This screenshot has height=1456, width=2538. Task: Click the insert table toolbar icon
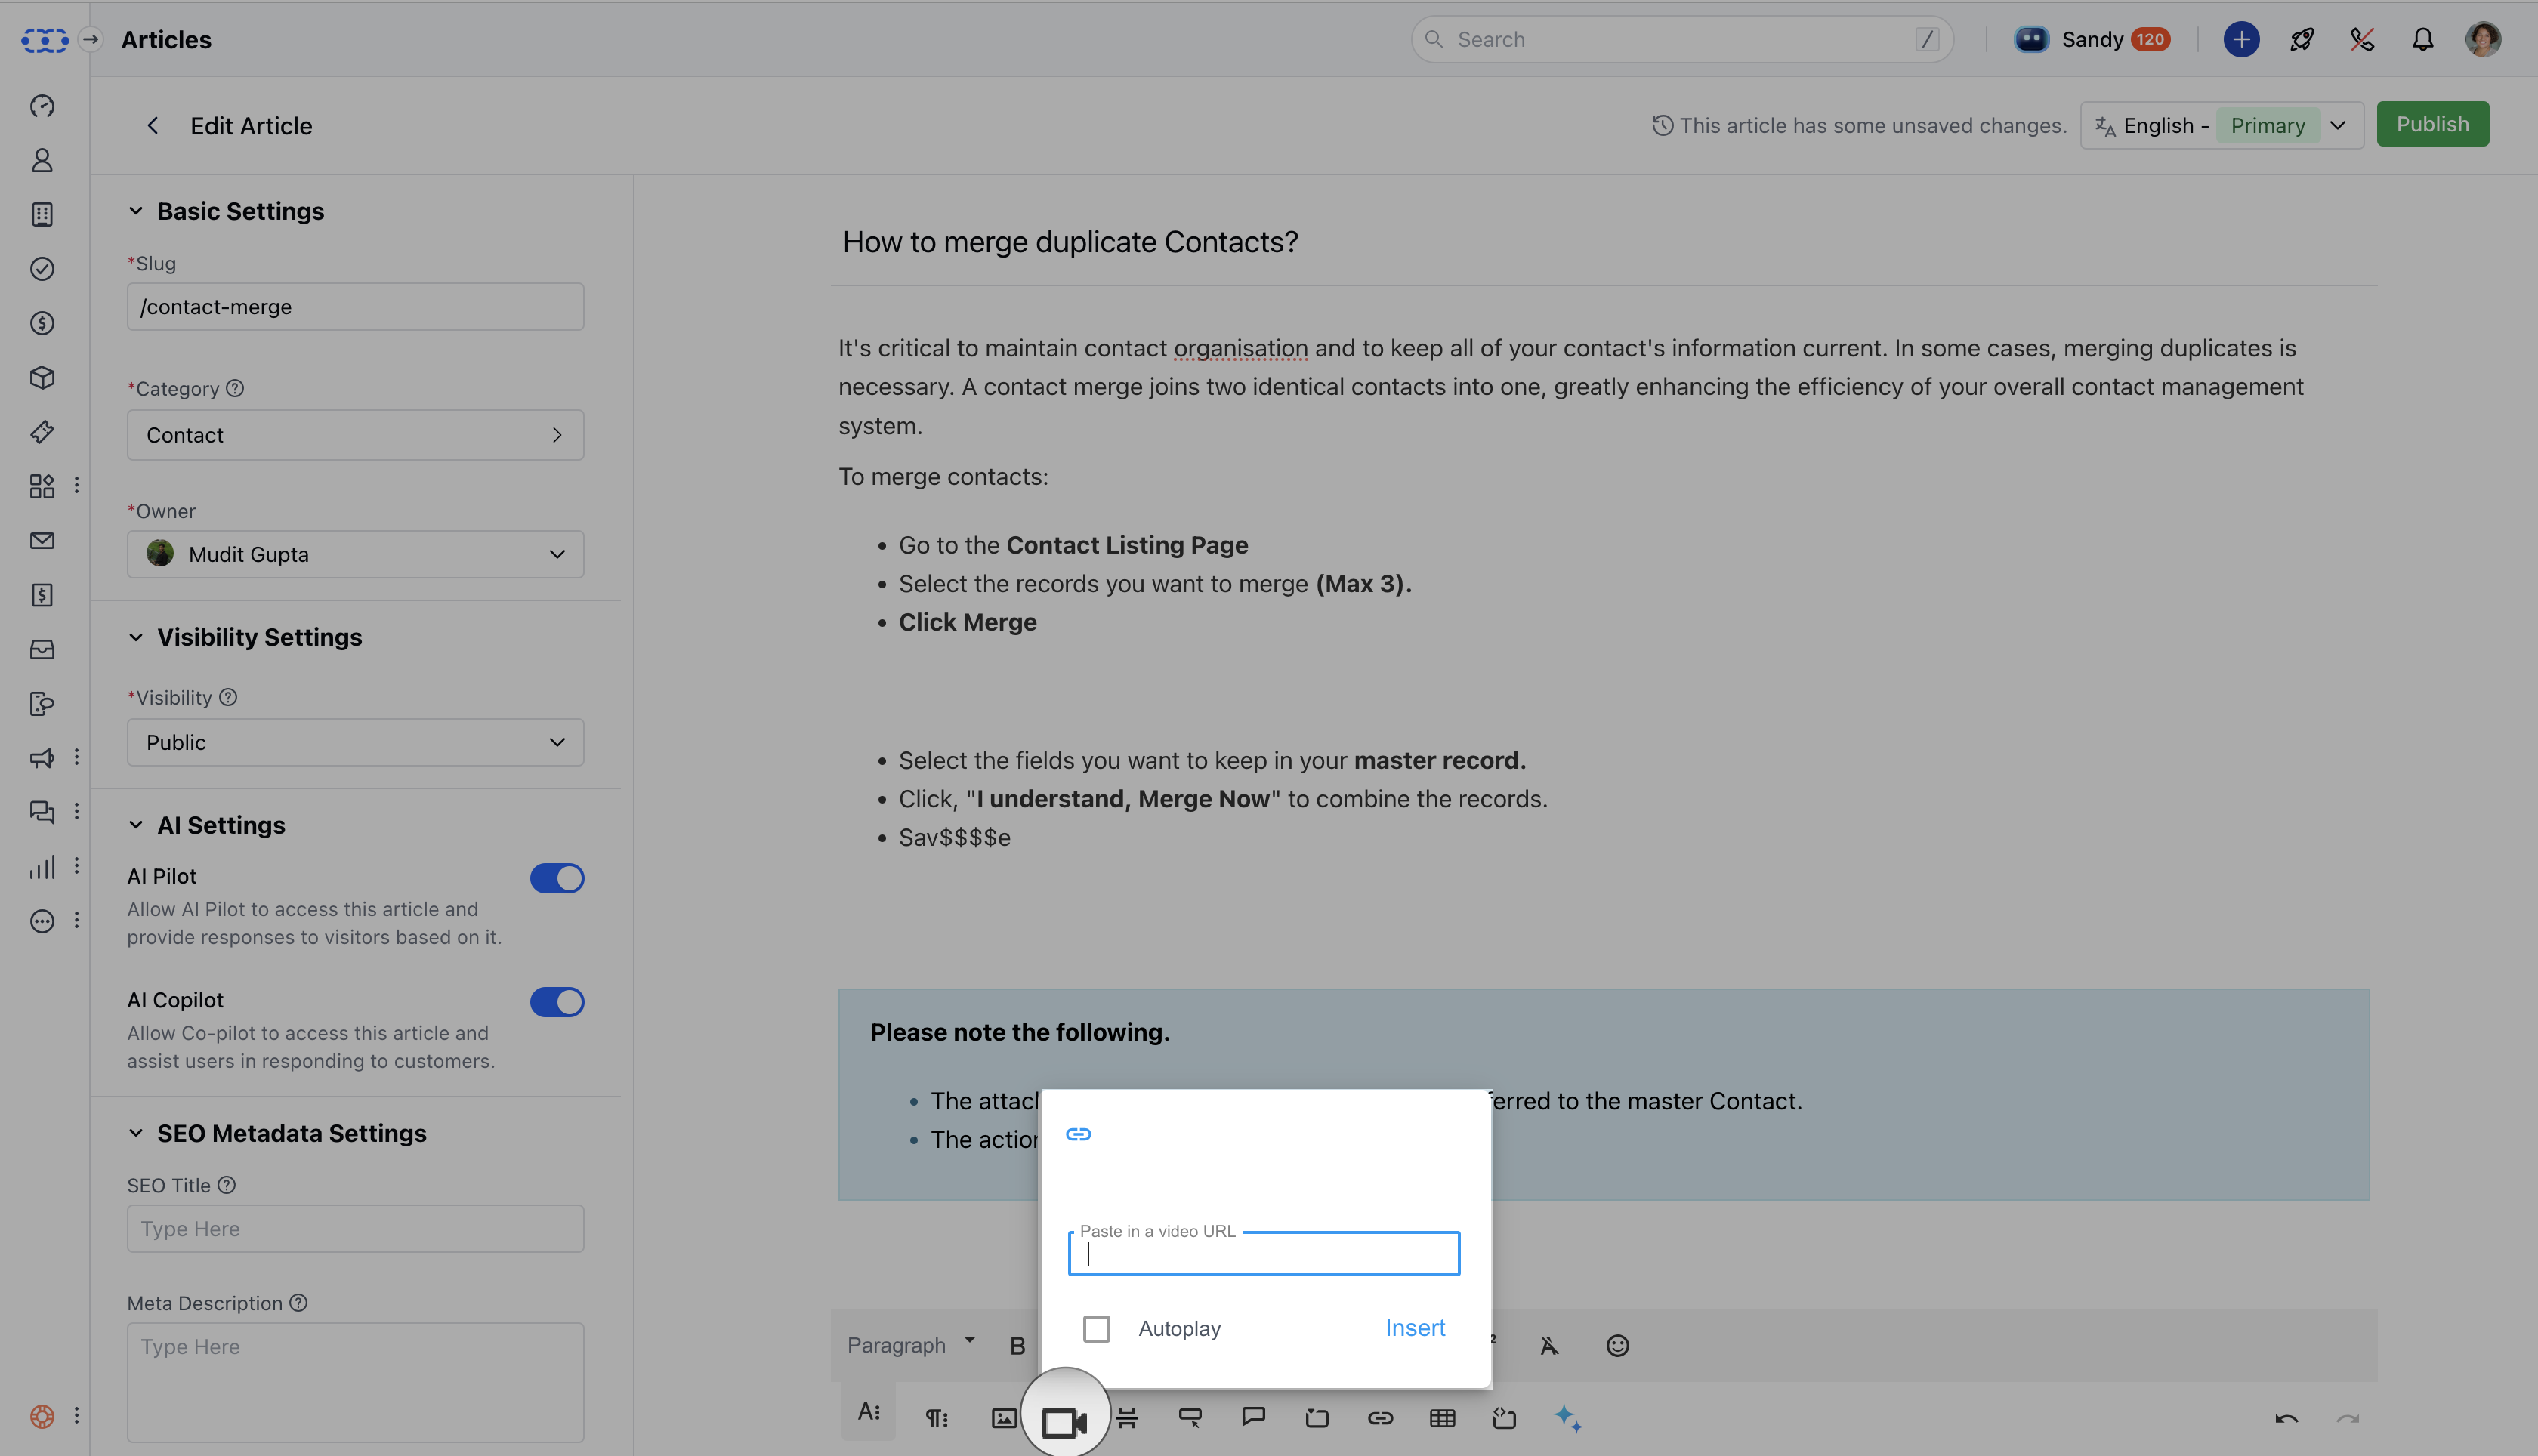(x=1442, y=1418)
